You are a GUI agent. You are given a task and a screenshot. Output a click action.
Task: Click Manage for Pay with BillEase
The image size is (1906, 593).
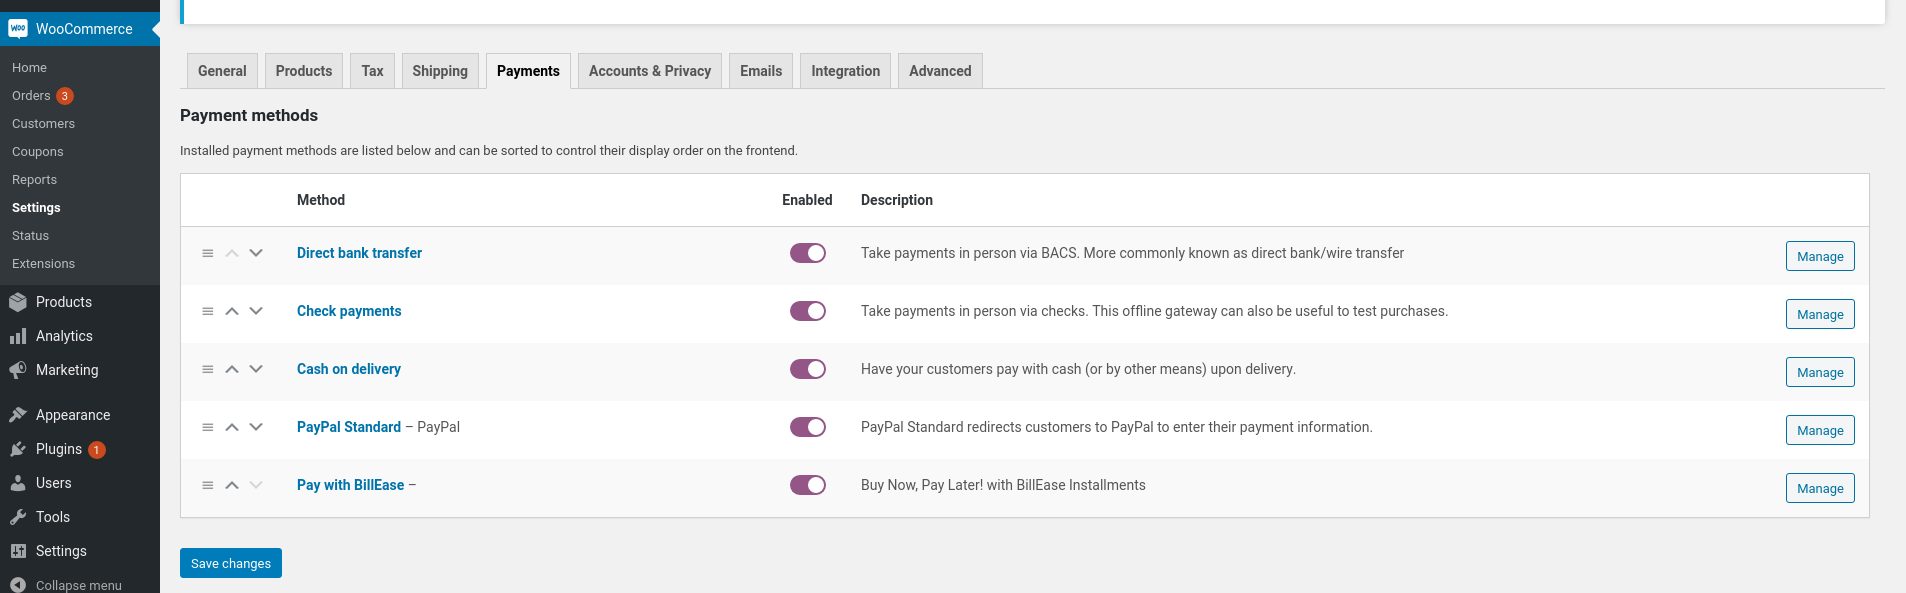(1820, 488)
